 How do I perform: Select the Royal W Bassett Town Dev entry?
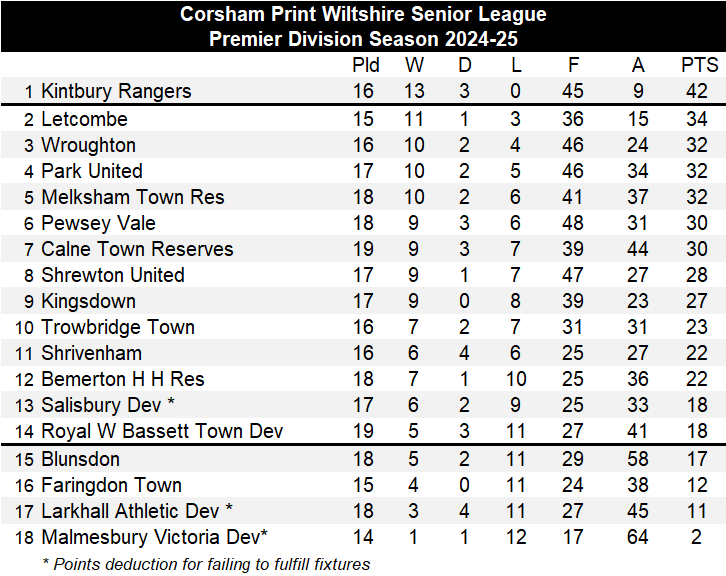tap(162, 431)
